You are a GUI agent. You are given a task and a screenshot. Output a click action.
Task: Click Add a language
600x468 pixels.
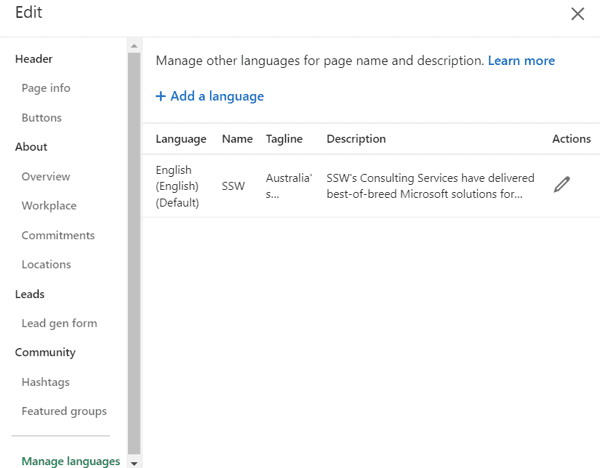(210, 96)
